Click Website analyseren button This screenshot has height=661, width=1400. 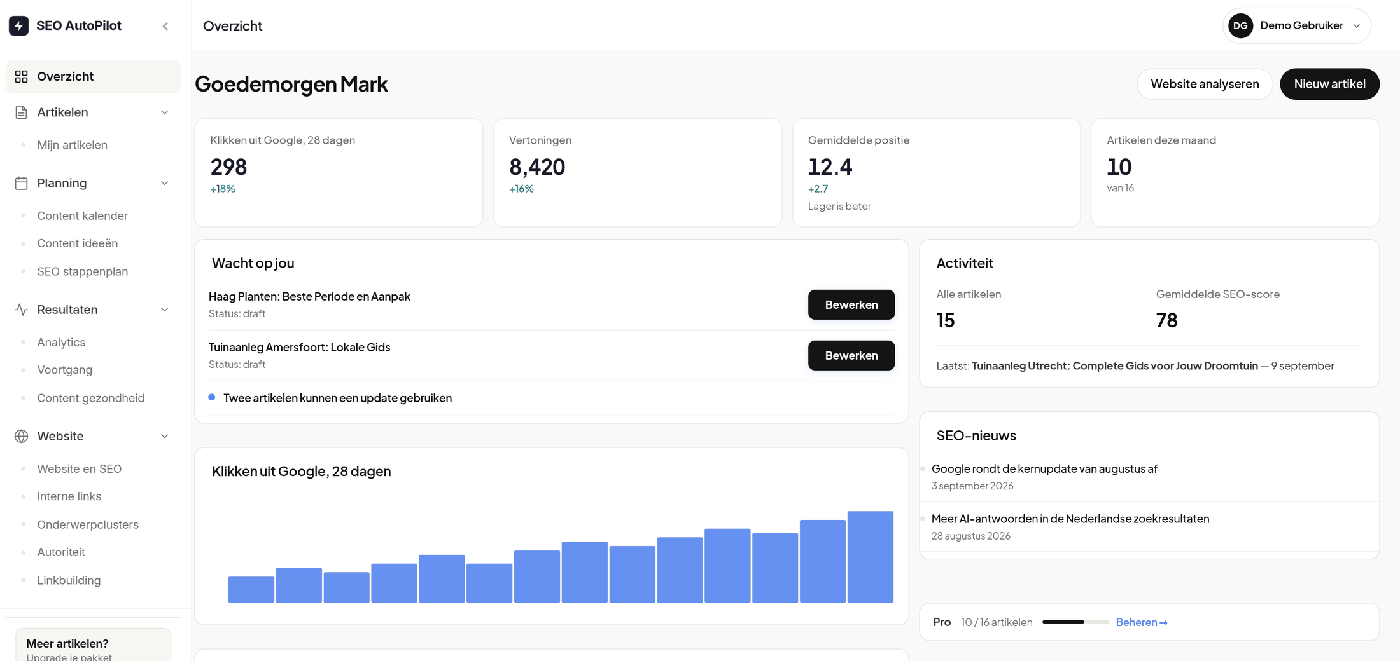tap(1204, 84)
